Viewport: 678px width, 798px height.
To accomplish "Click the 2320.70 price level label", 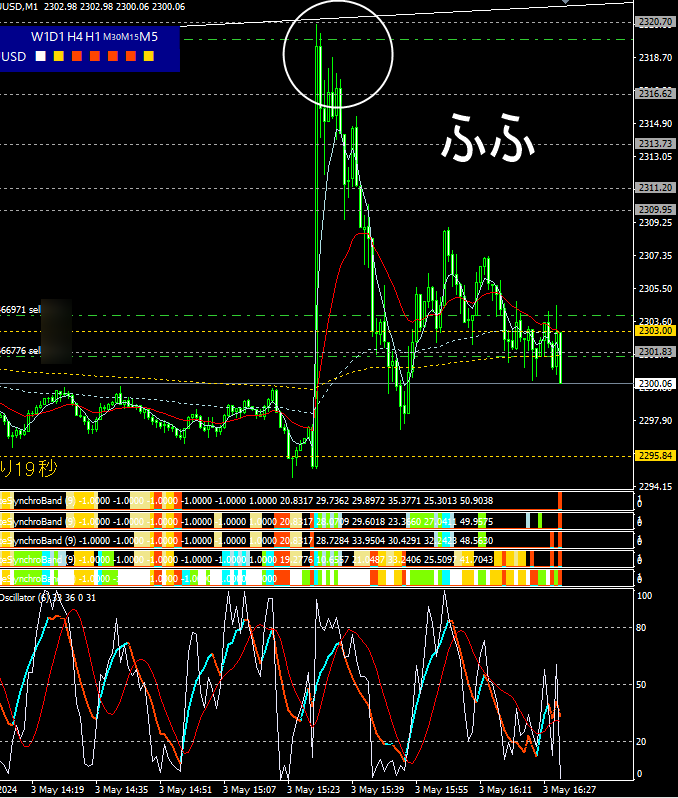I will point(655,22).
